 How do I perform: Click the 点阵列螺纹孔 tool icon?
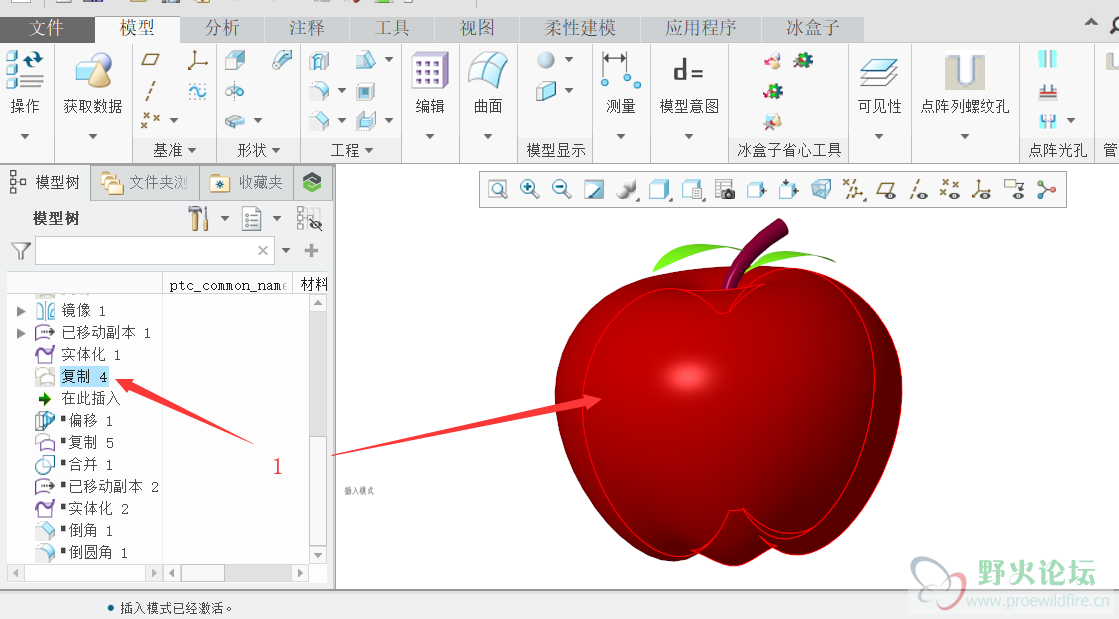click(x=964, y=71)
